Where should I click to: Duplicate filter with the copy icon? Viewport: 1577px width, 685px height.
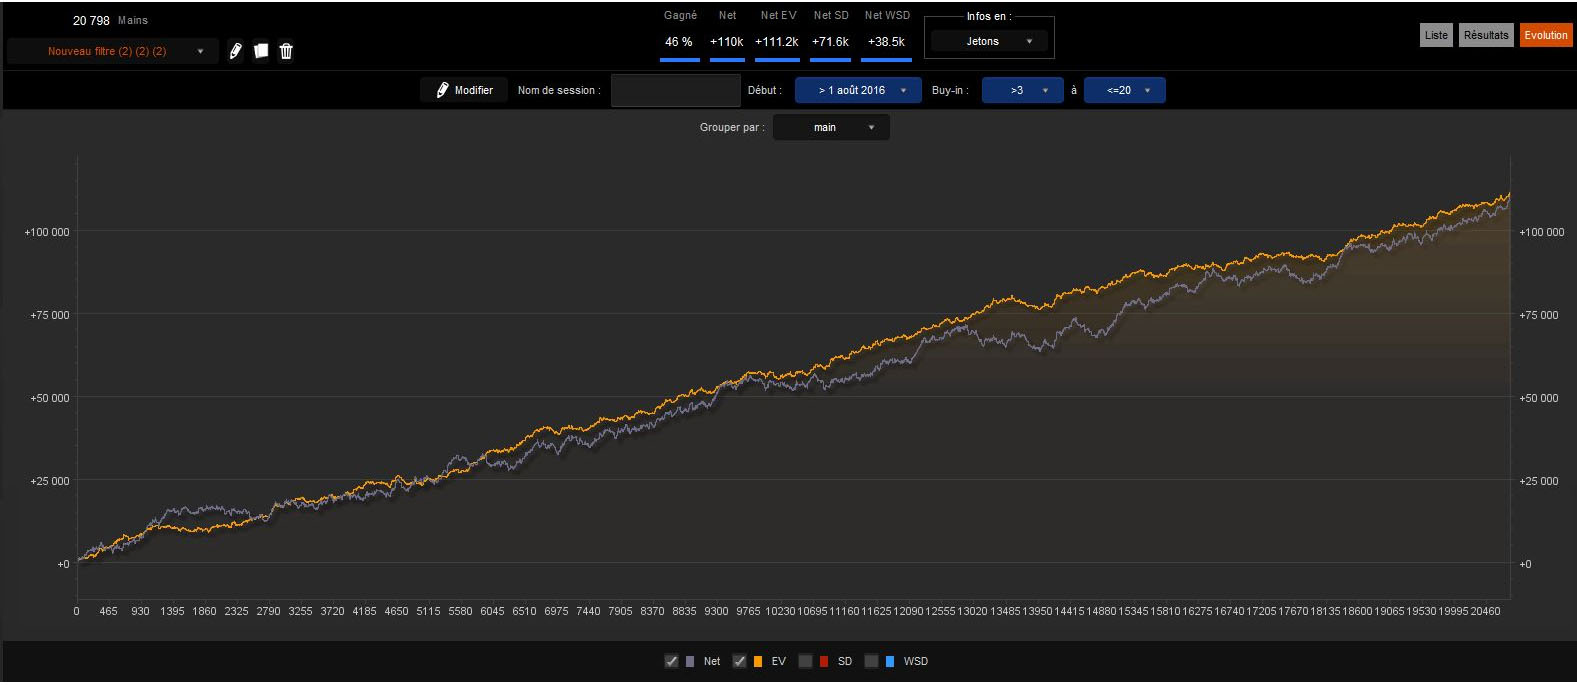tap(261, 51)
